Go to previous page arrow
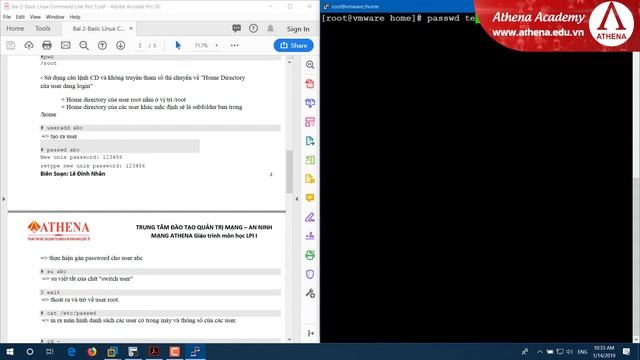This screenshot has height=360, width=640. click(102, 45)
